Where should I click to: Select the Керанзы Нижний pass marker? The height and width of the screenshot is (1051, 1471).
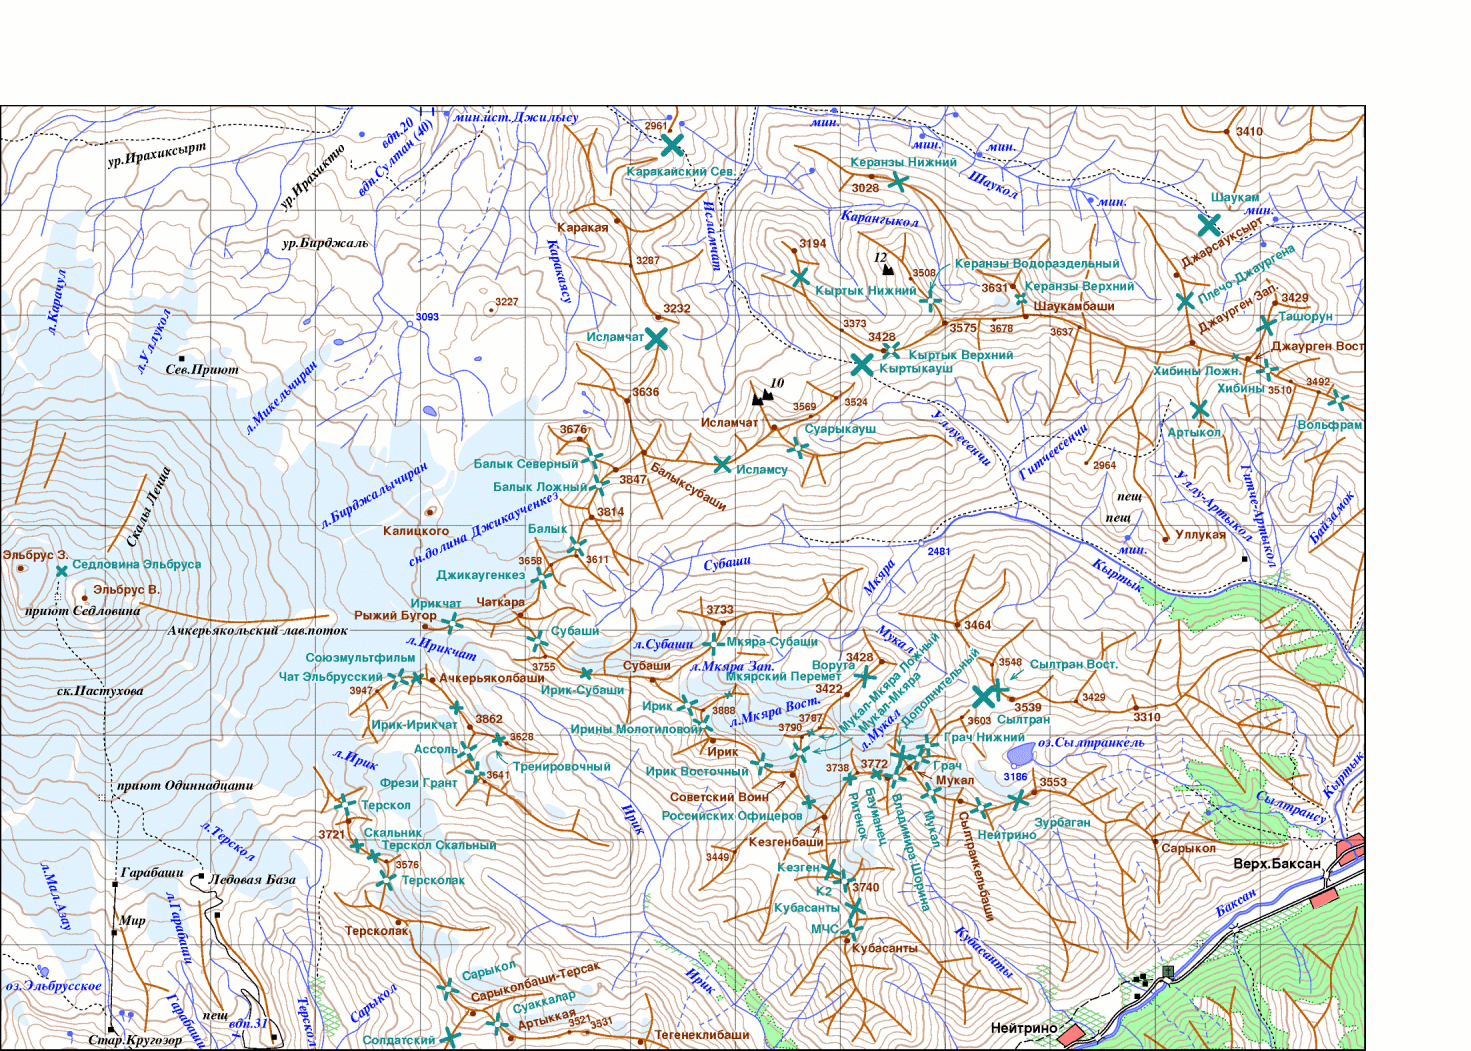pyautogui.click(x=898, y=182)
